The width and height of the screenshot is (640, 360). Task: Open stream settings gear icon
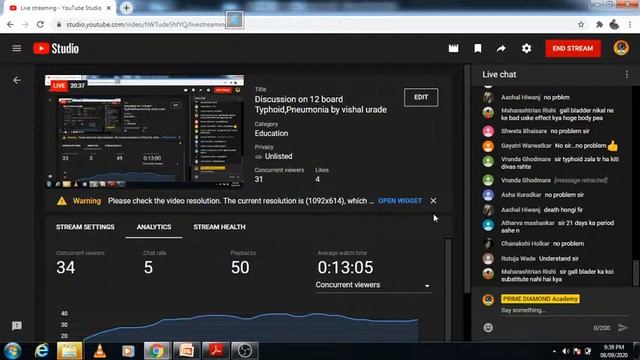click(x=527, y=49)
